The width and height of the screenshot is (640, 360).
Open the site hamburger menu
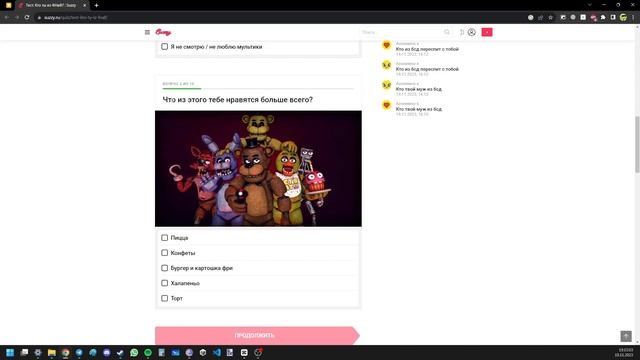(x=147, y=32)
